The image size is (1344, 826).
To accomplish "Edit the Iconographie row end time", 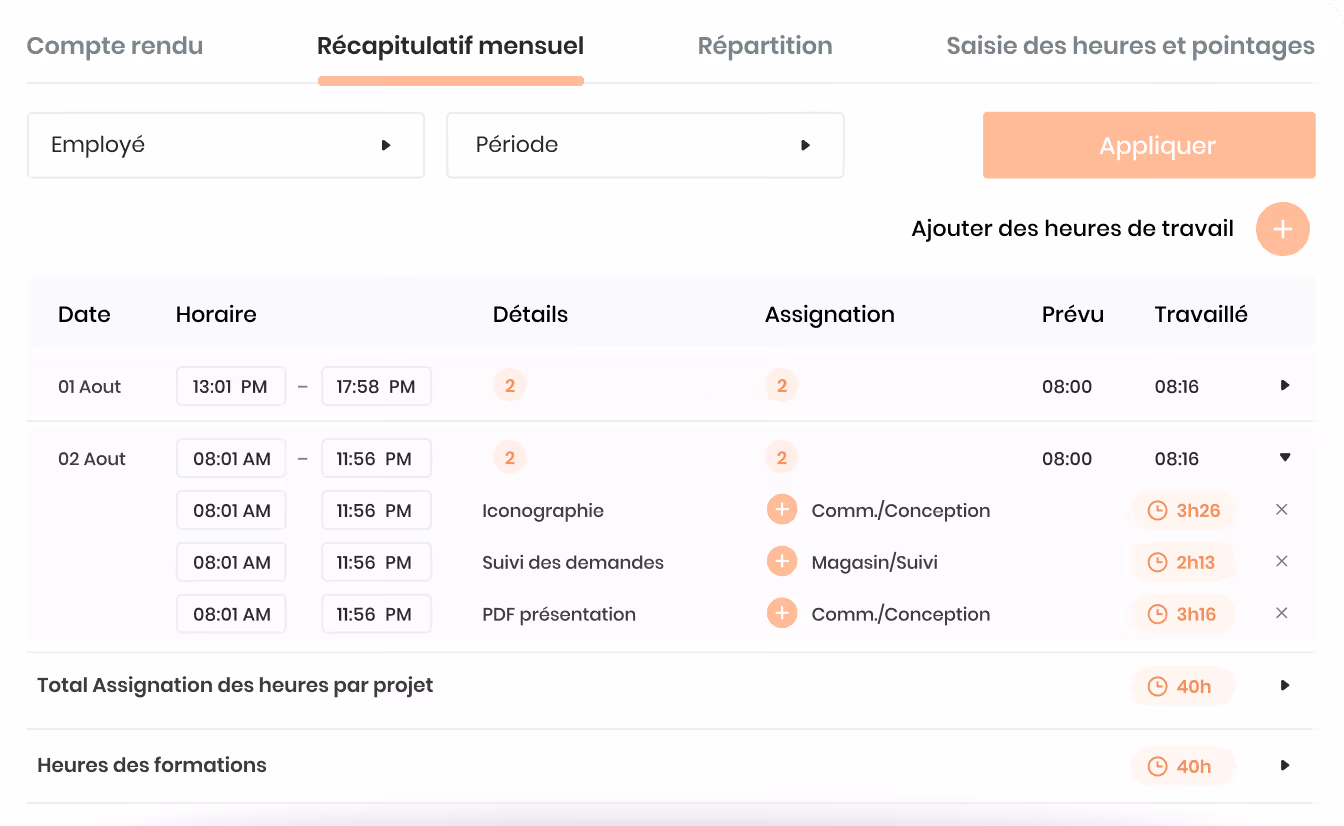I will 376,511.
